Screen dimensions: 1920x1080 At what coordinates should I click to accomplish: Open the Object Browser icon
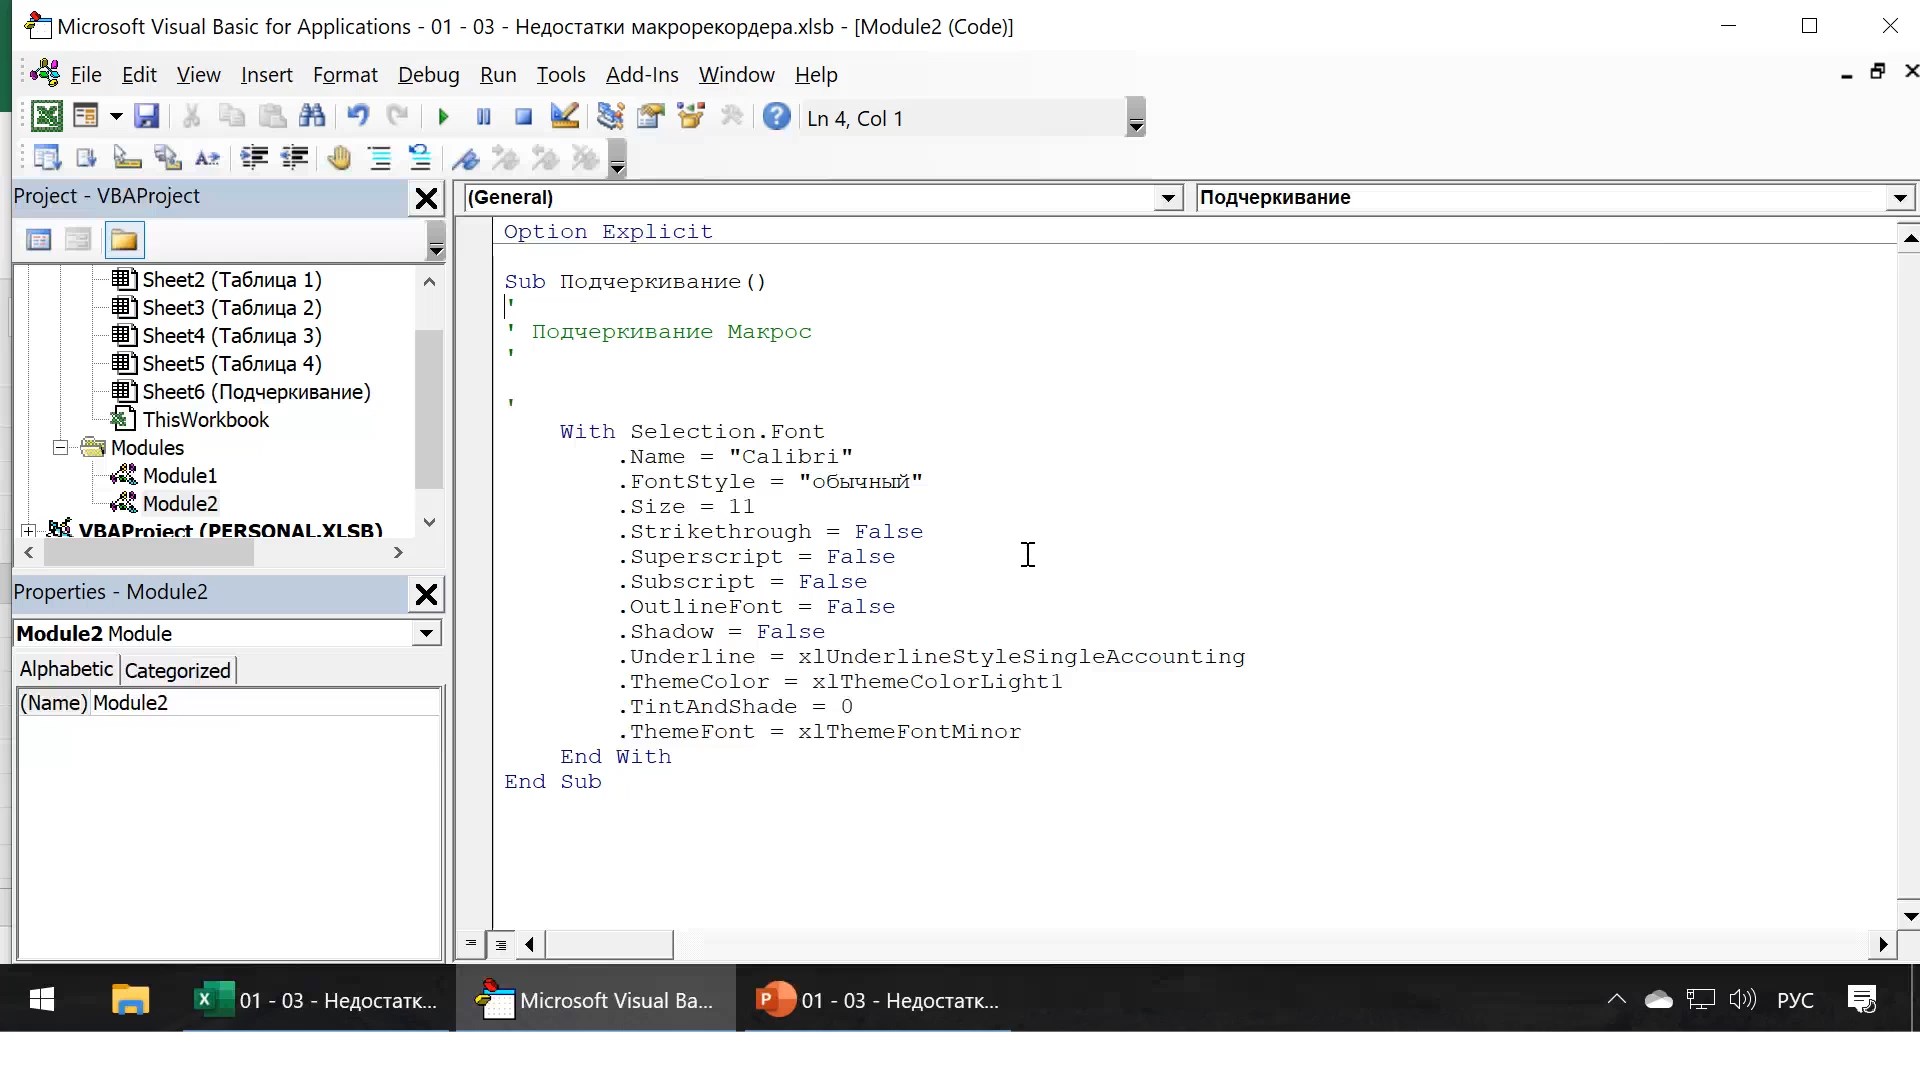(691, 117)
